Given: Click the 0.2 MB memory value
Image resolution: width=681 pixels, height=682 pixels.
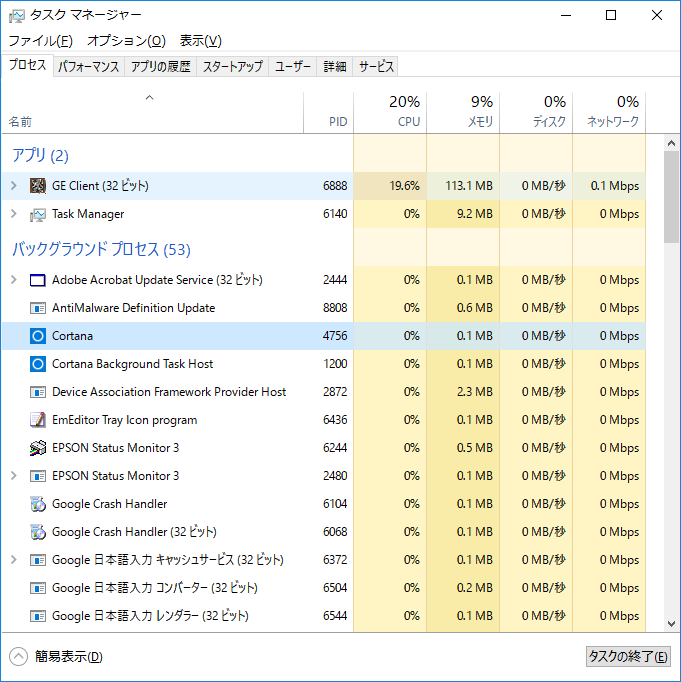Looking at the screenshot, I should pos(474,588).
